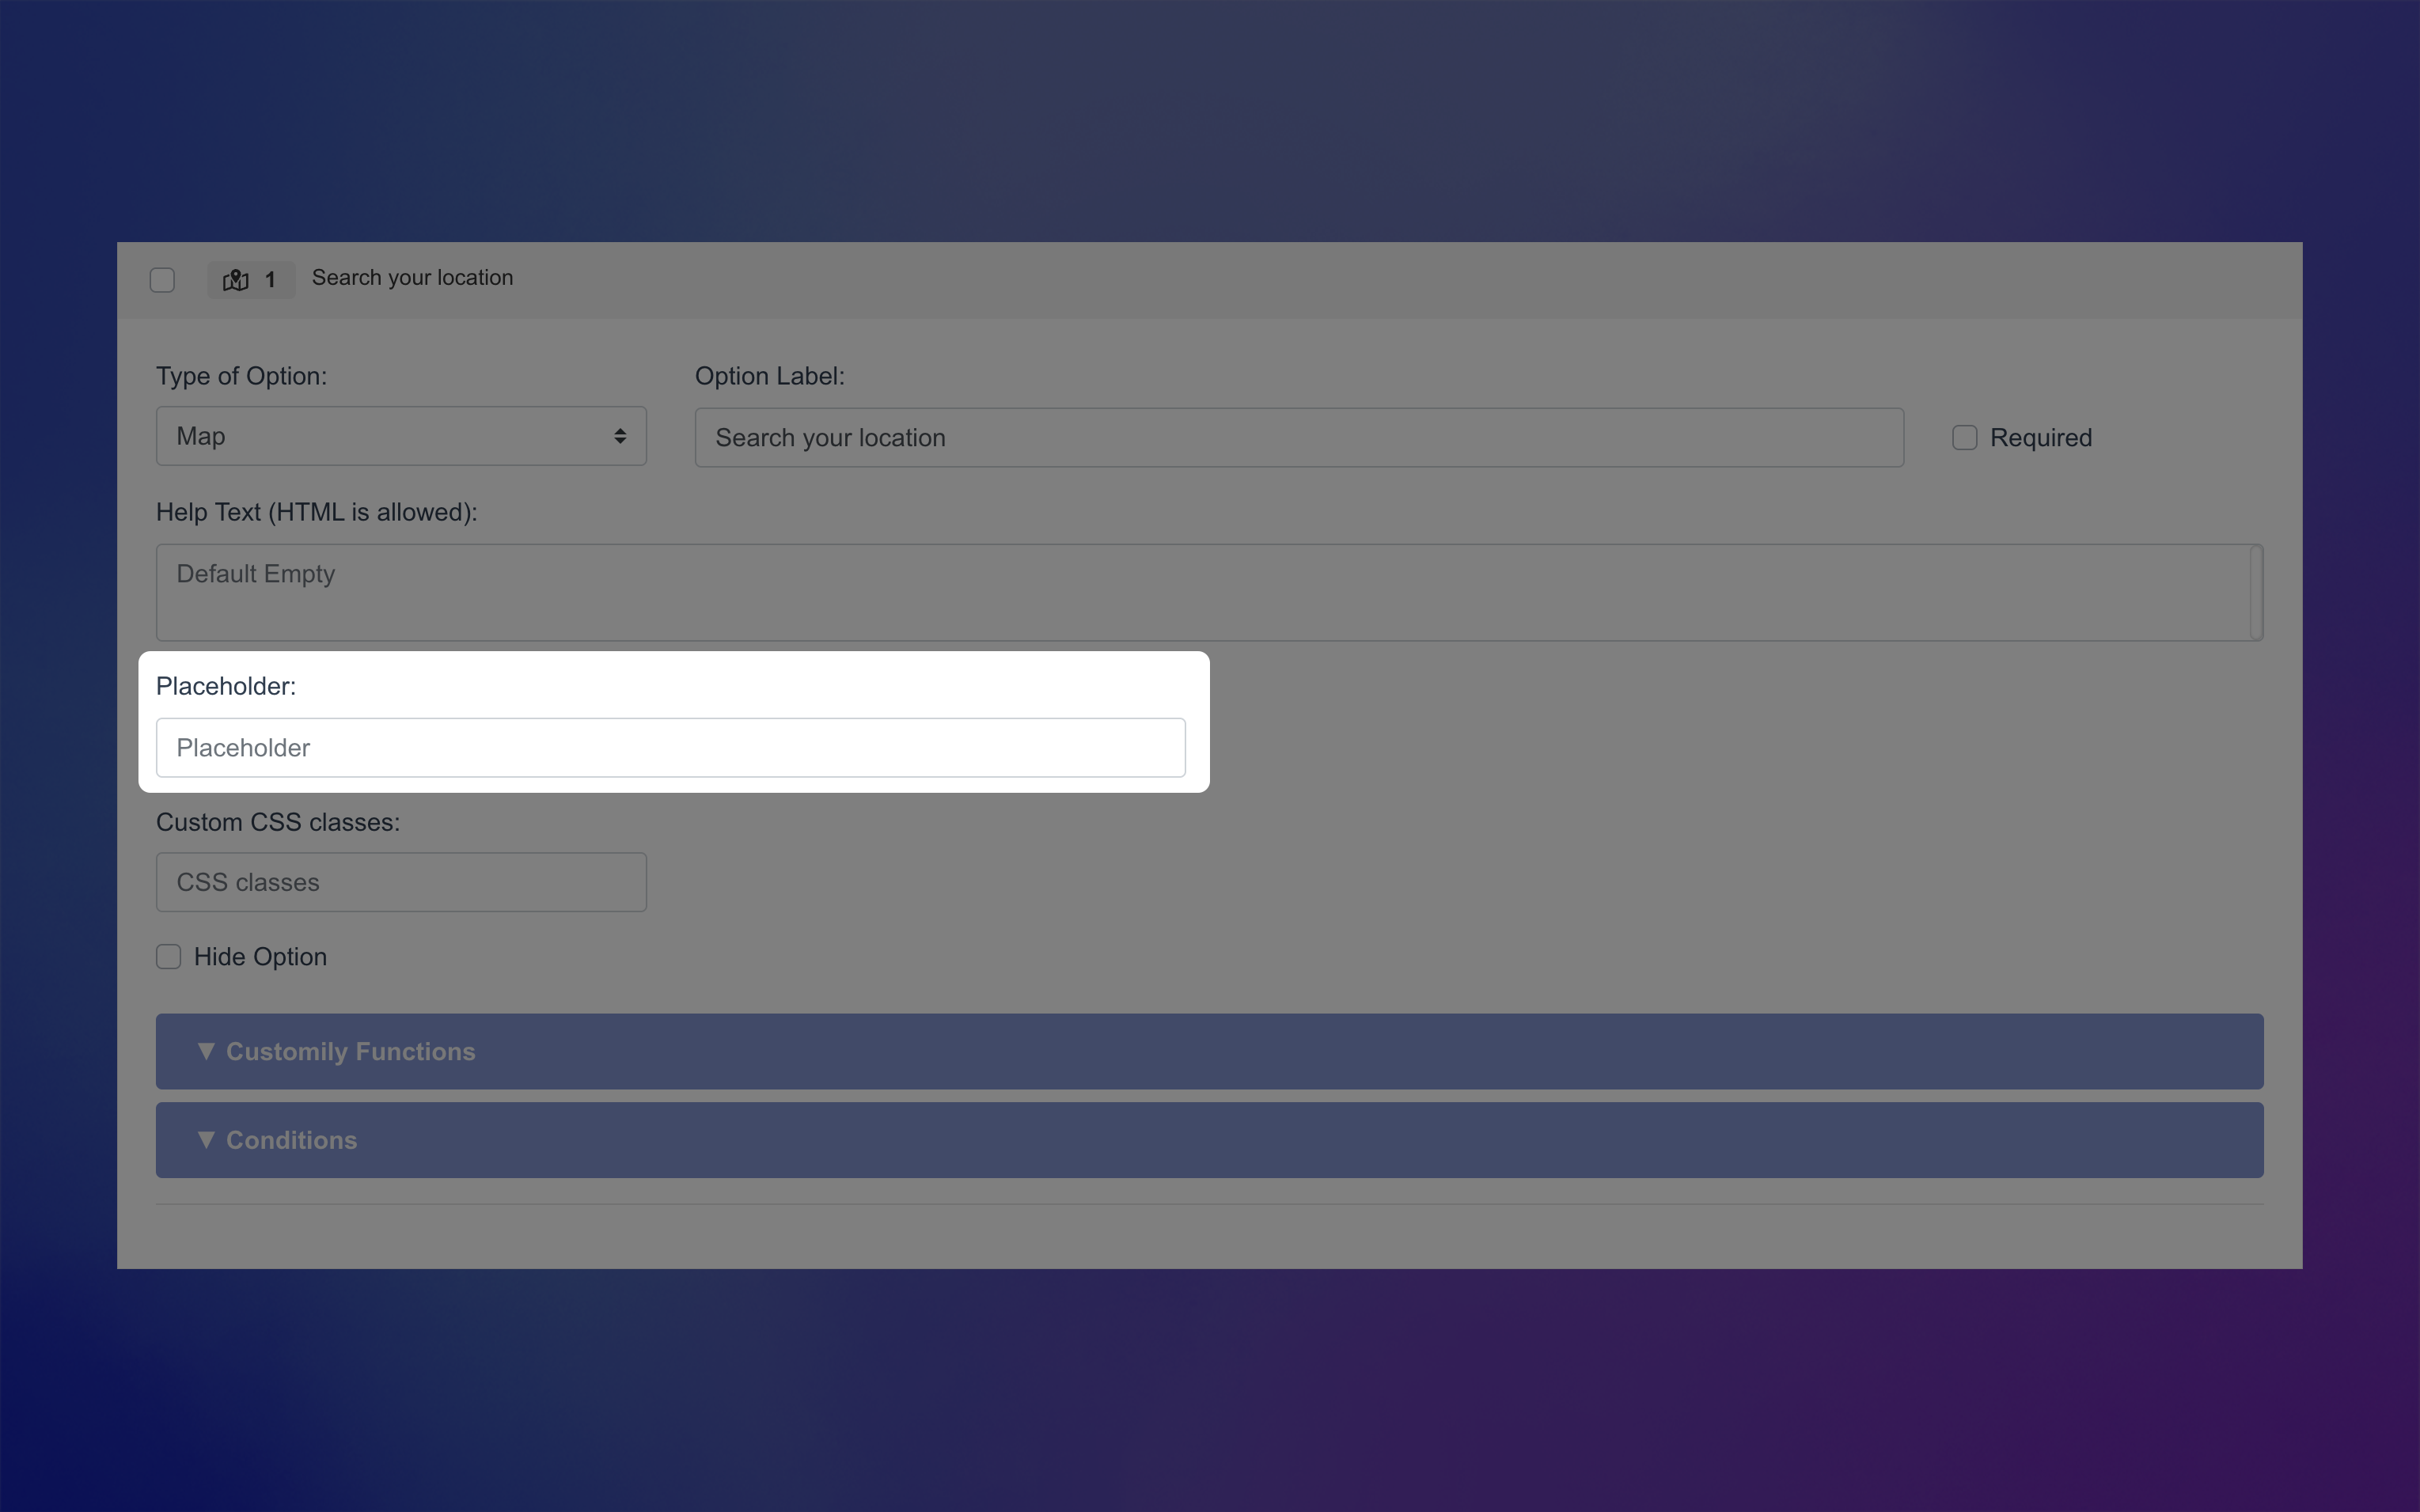Click the Placeholder input field
Viewport: 2420px width, 1512px height.
[670, 748]
